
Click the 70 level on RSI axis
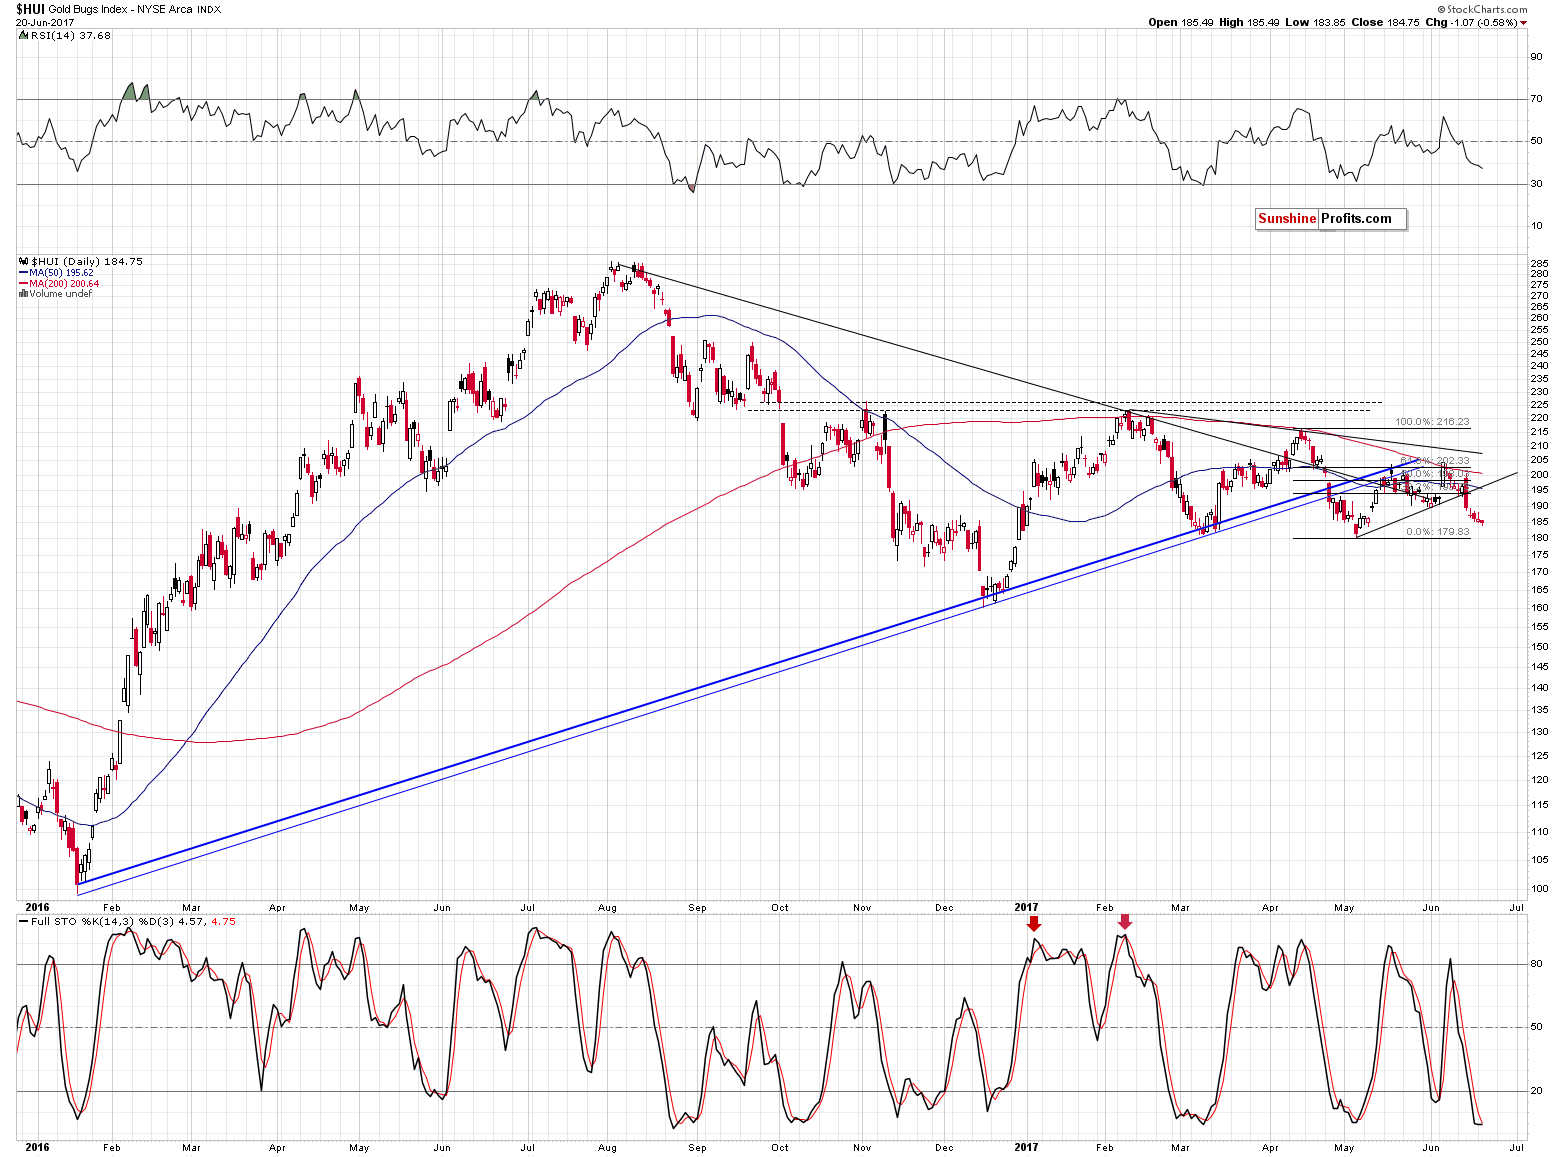tap(1536, 99)
